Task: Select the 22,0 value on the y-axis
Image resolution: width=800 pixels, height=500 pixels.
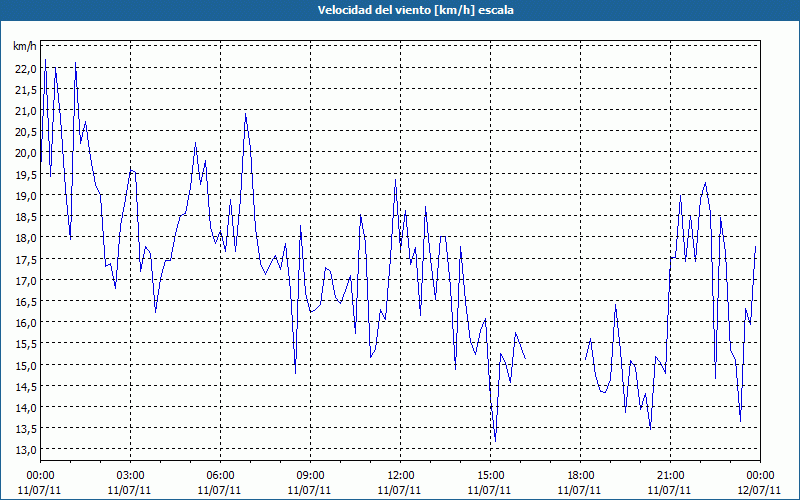Action: 26,68
